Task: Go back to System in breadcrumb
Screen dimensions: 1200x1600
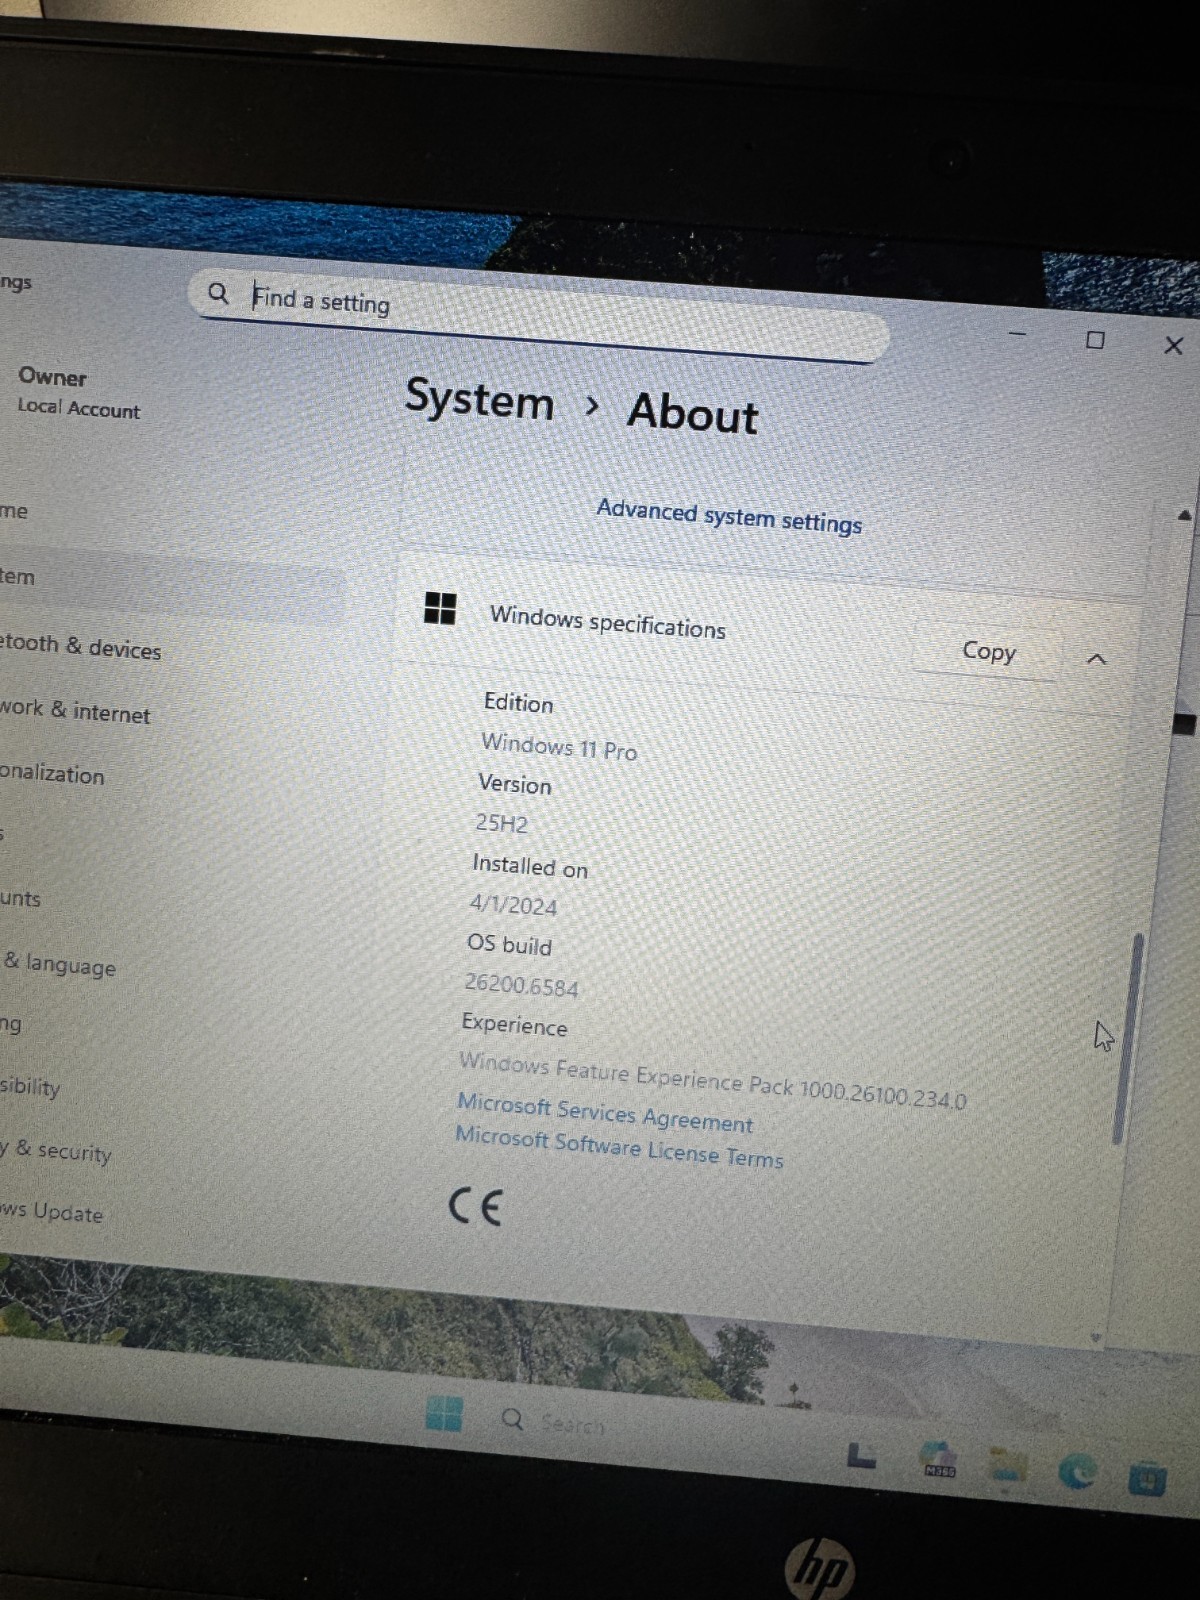Action: click(479, 399)
